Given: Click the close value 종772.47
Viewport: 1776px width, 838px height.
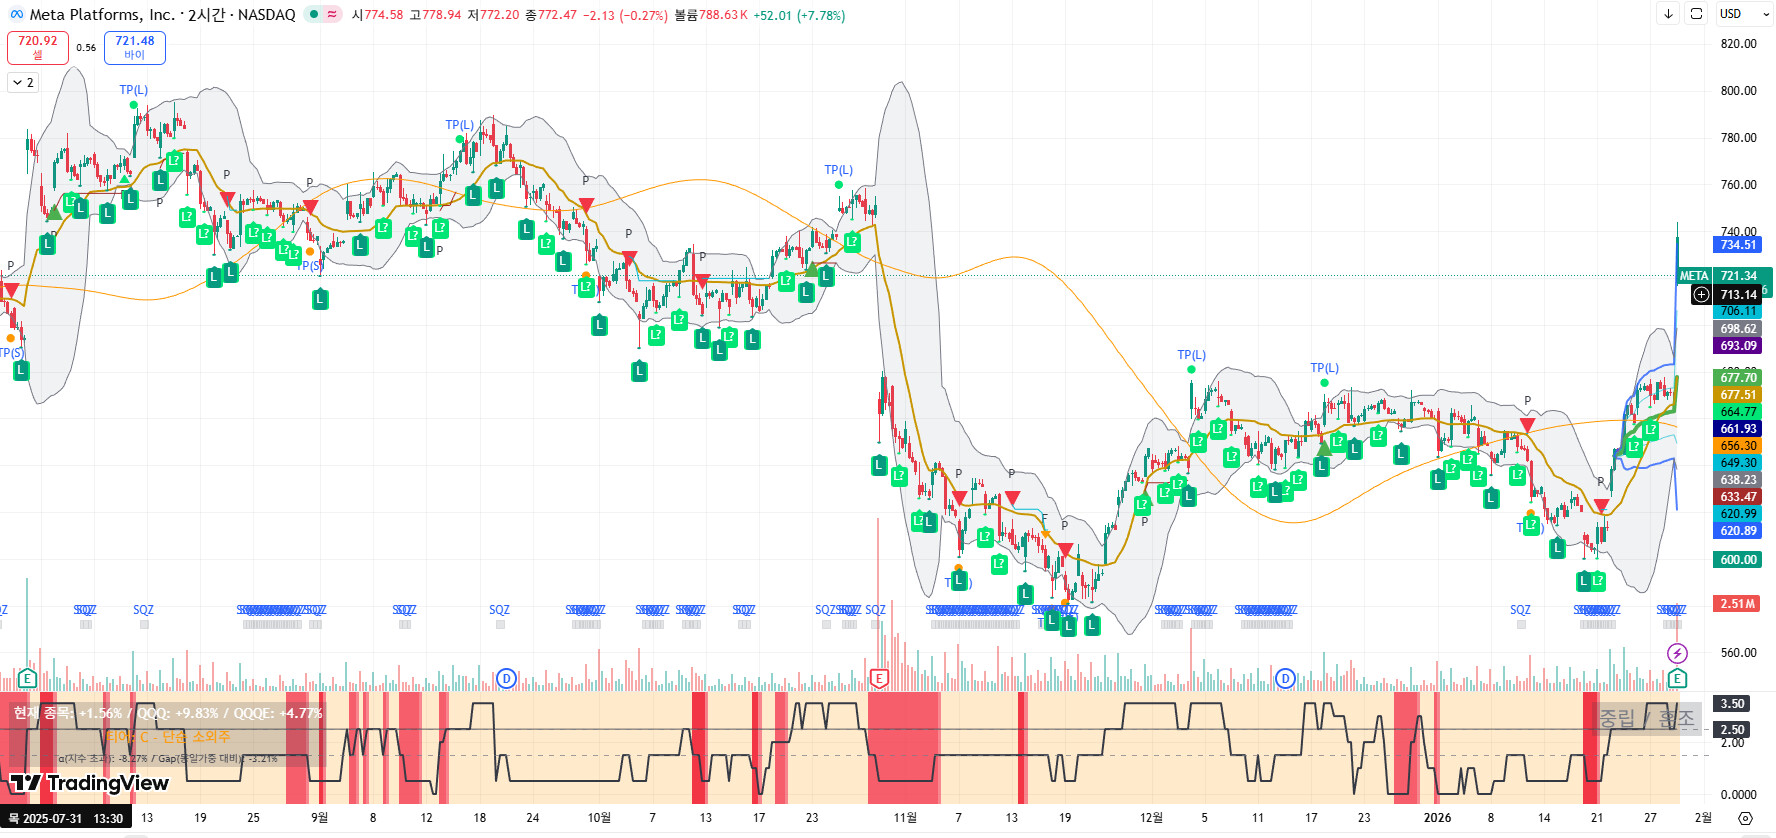Looking at the screenshot, I should click(x=551, y=15).
